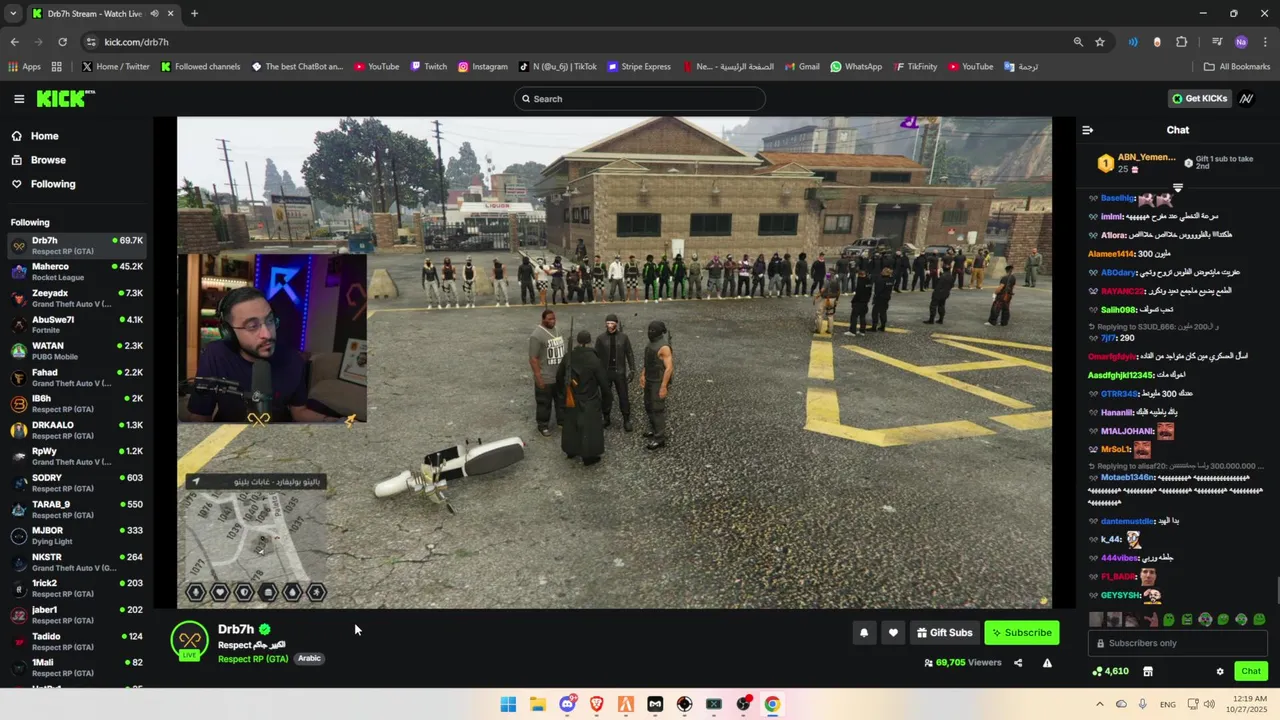Select the Following sidebar item
The width and height of the screenshot is (1280, 720).
click(52, 184)
